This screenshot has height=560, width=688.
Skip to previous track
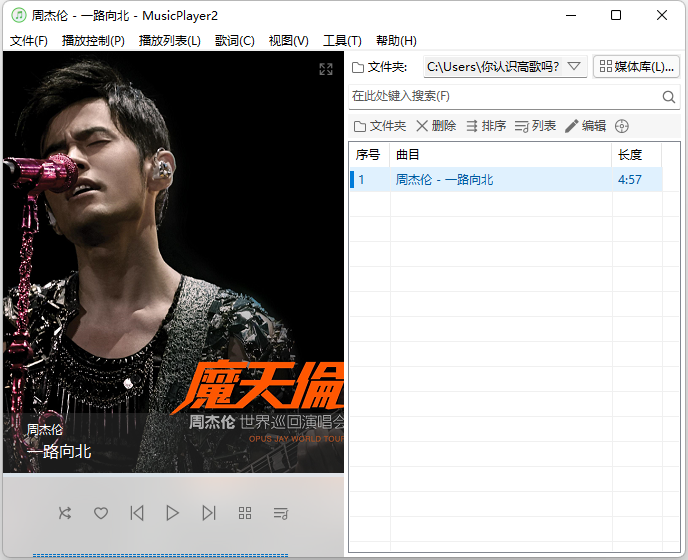[137, 513]
